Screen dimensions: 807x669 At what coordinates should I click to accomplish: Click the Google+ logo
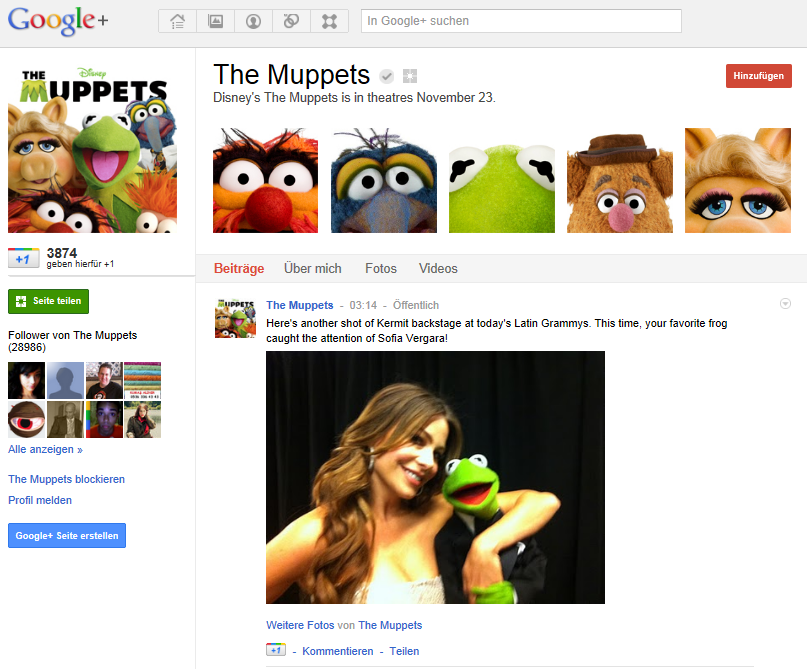tap(58, 21)
